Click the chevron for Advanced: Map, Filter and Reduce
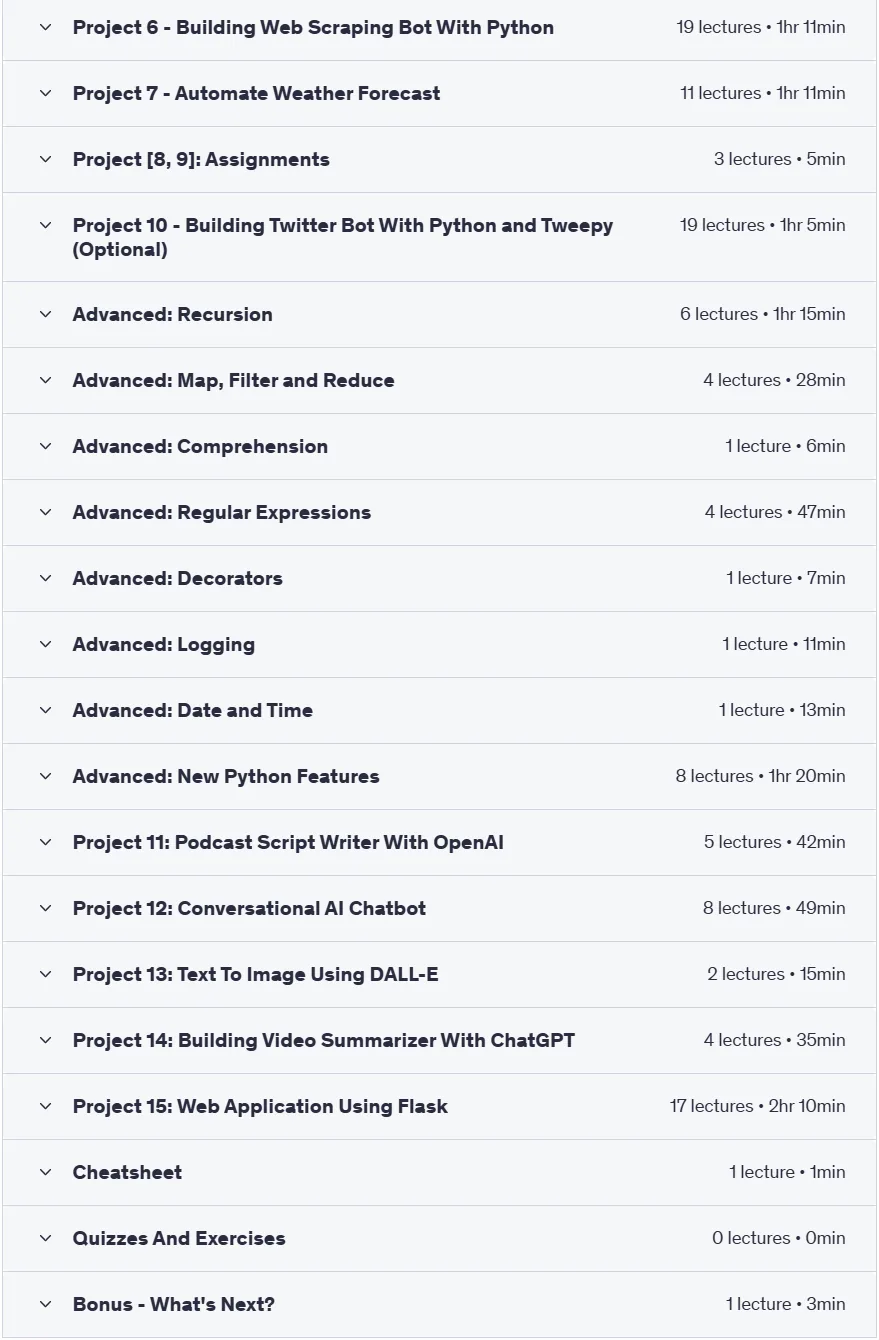 45,381
